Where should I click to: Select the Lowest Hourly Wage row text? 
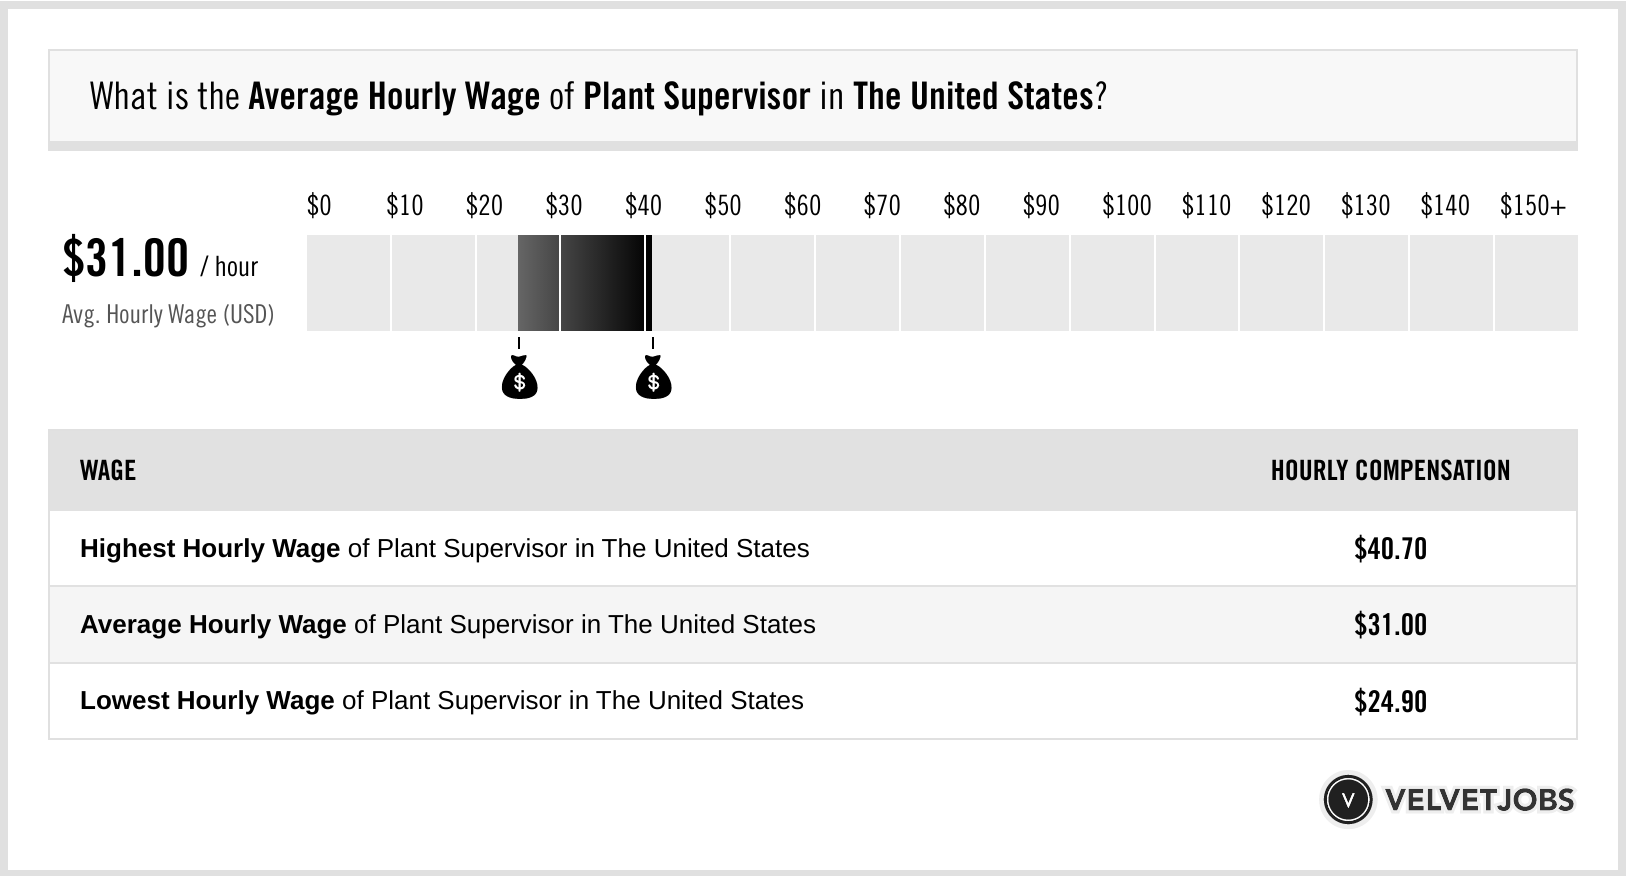point(441,701)
